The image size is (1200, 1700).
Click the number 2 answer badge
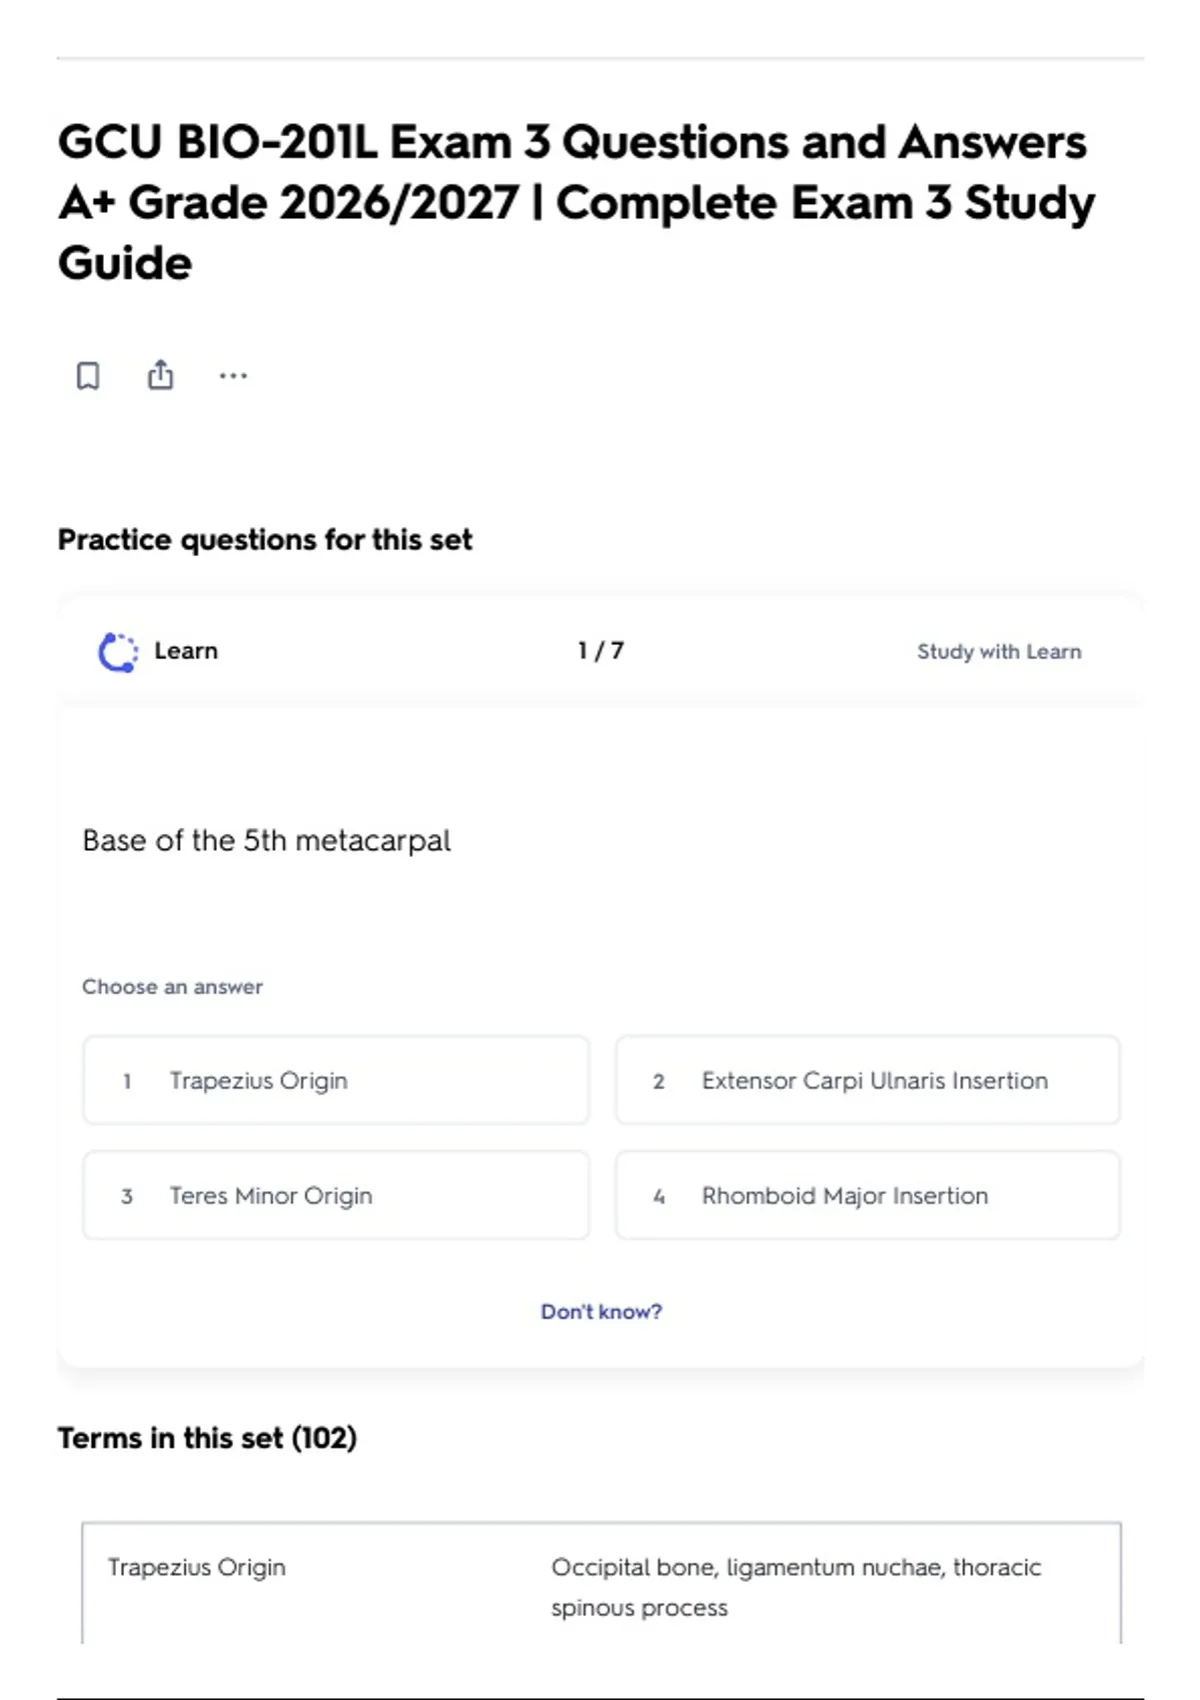658,1081
